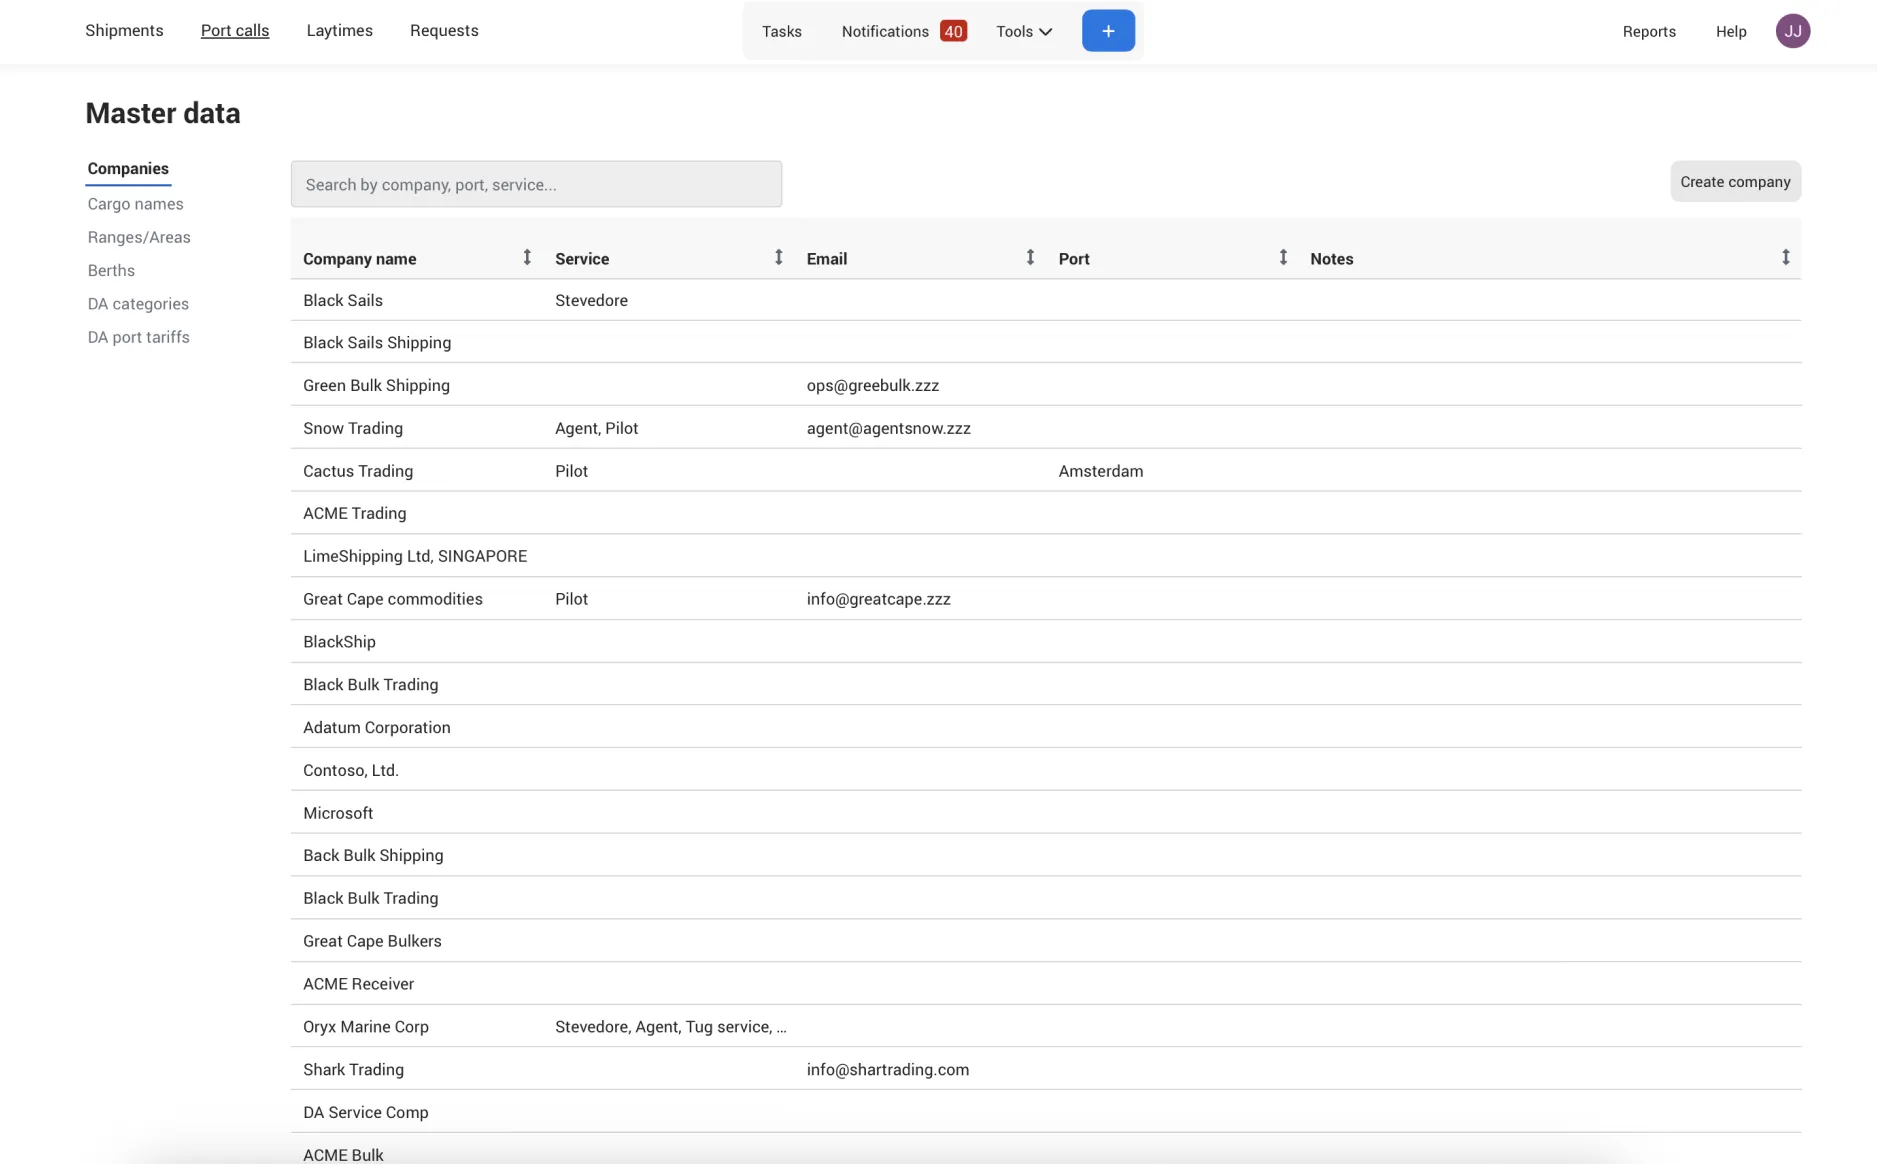
Task: Sort table using Service column arrows
Action: click(x=779, y=258)
